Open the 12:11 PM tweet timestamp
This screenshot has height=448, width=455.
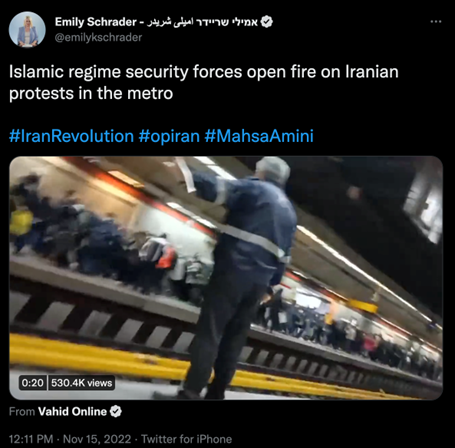pyautogui.click(x=31, y=439)
